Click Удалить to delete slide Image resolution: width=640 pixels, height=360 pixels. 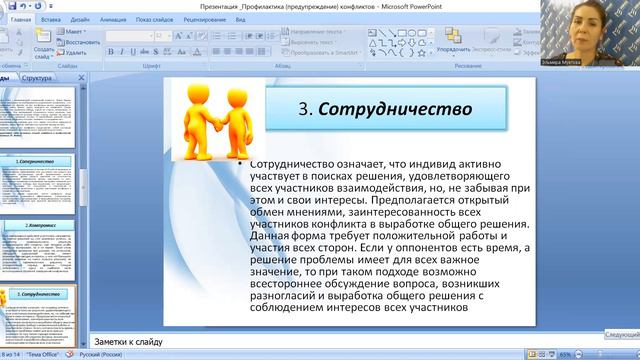(72, 53)
